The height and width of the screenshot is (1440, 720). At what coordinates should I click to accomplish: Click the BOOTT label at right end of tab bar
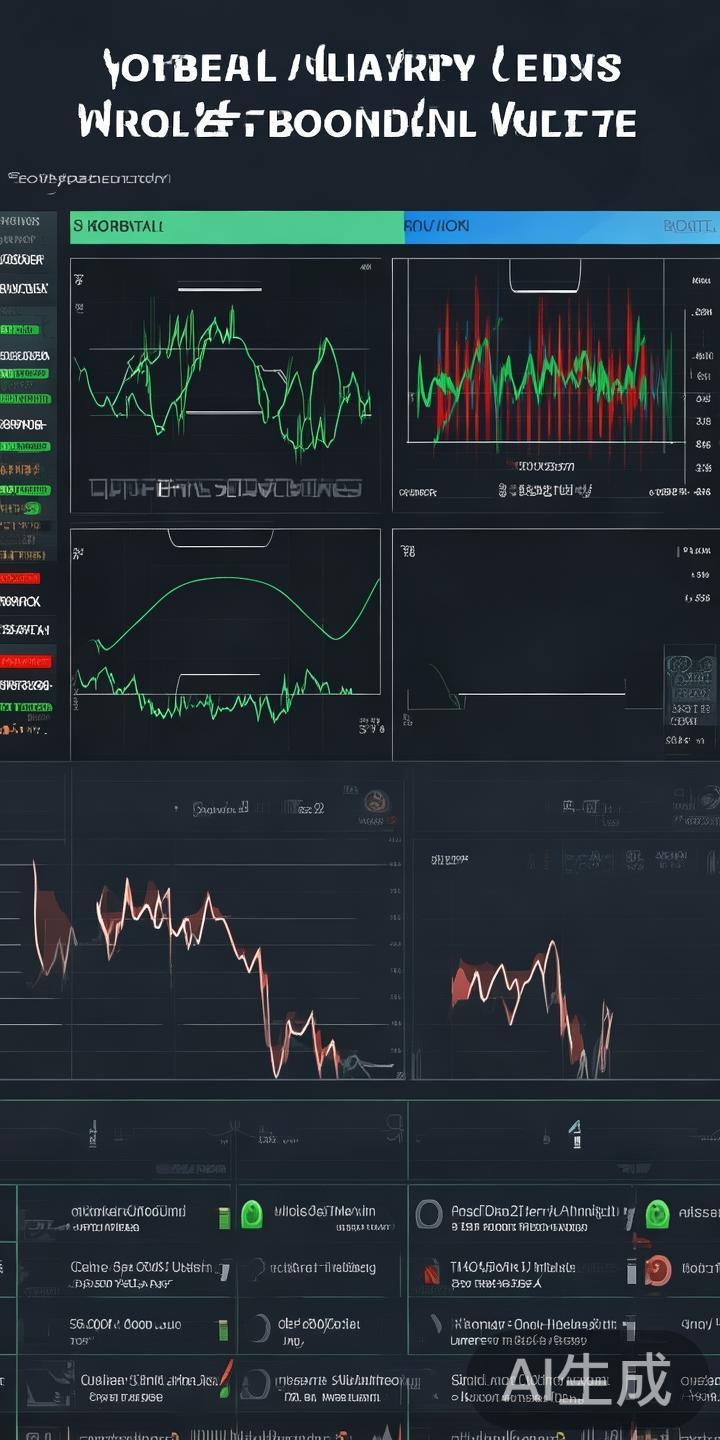[689, 227]
